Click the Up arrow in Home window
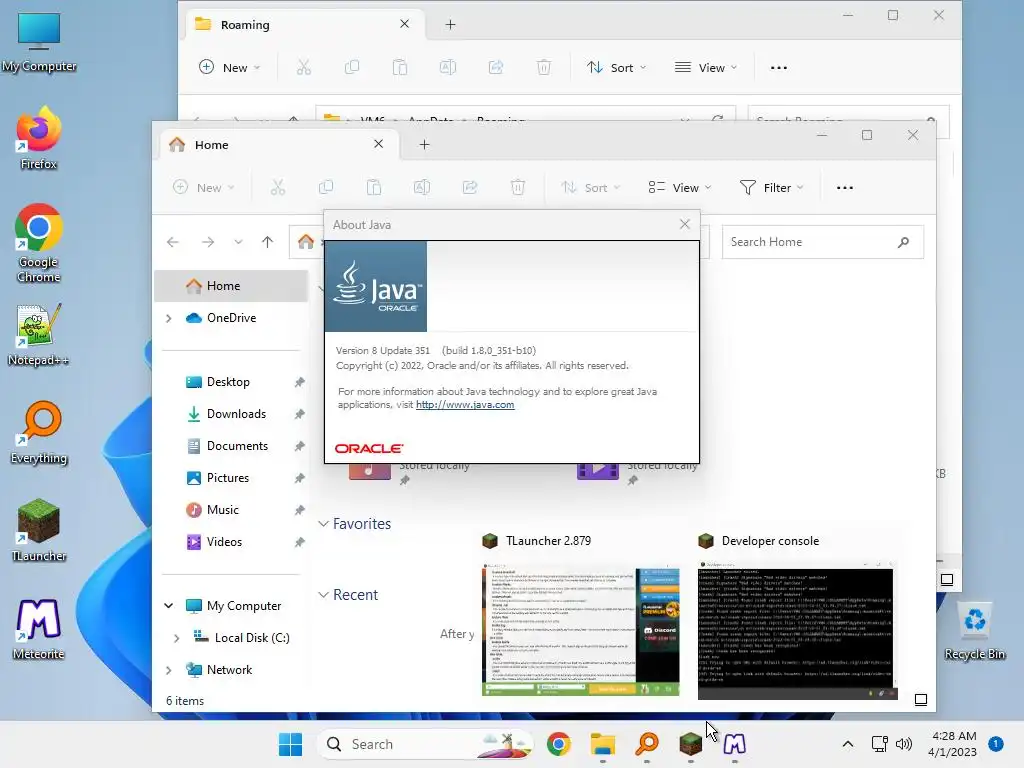 coord(267,242)
